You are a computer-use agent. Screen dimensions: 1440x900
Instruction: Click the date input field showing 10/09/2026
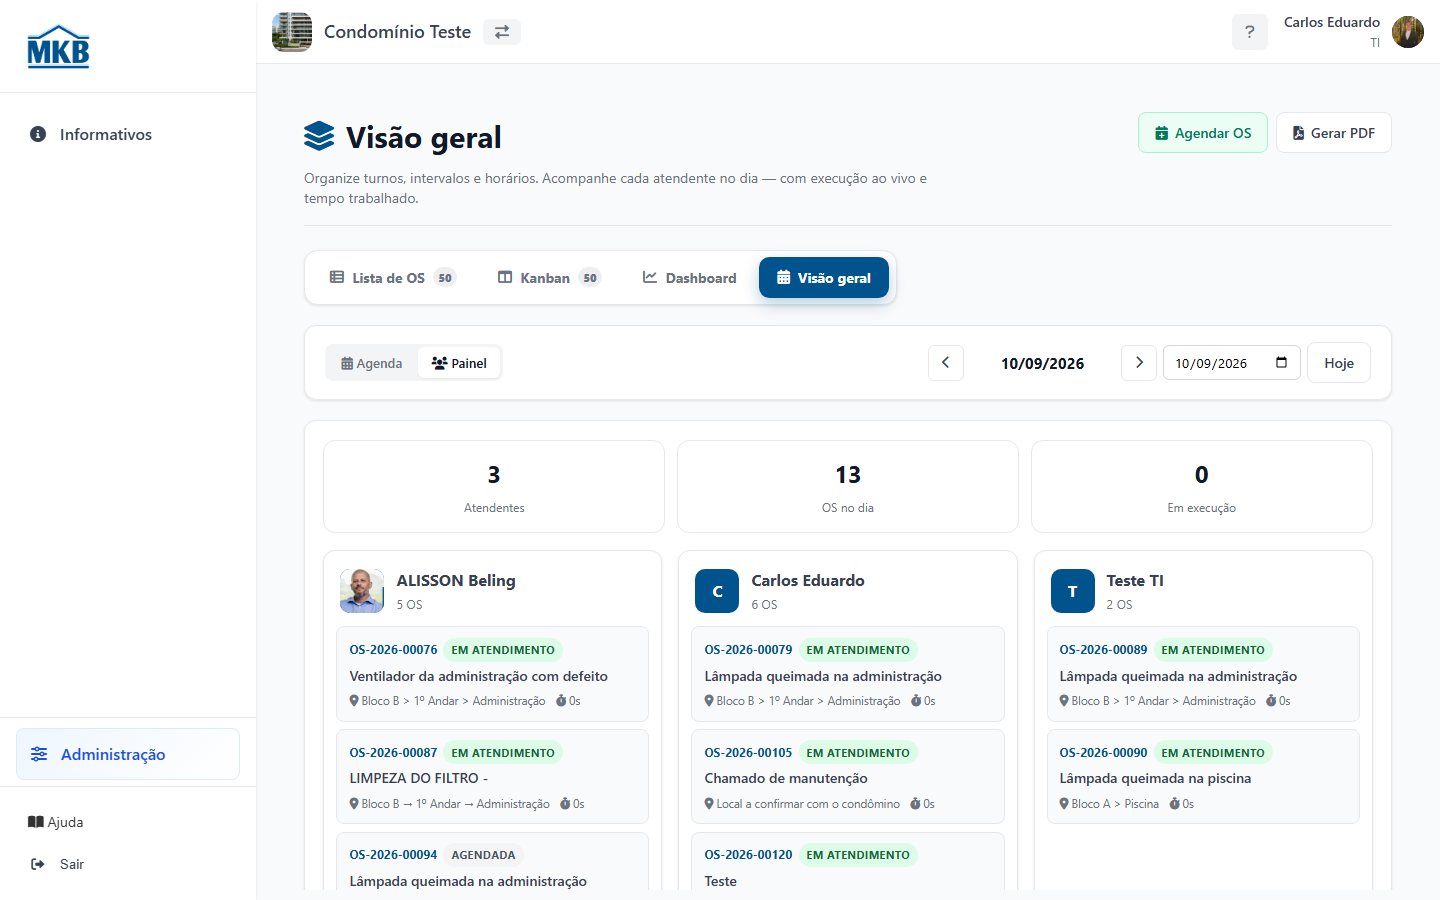click(1231, 363)
